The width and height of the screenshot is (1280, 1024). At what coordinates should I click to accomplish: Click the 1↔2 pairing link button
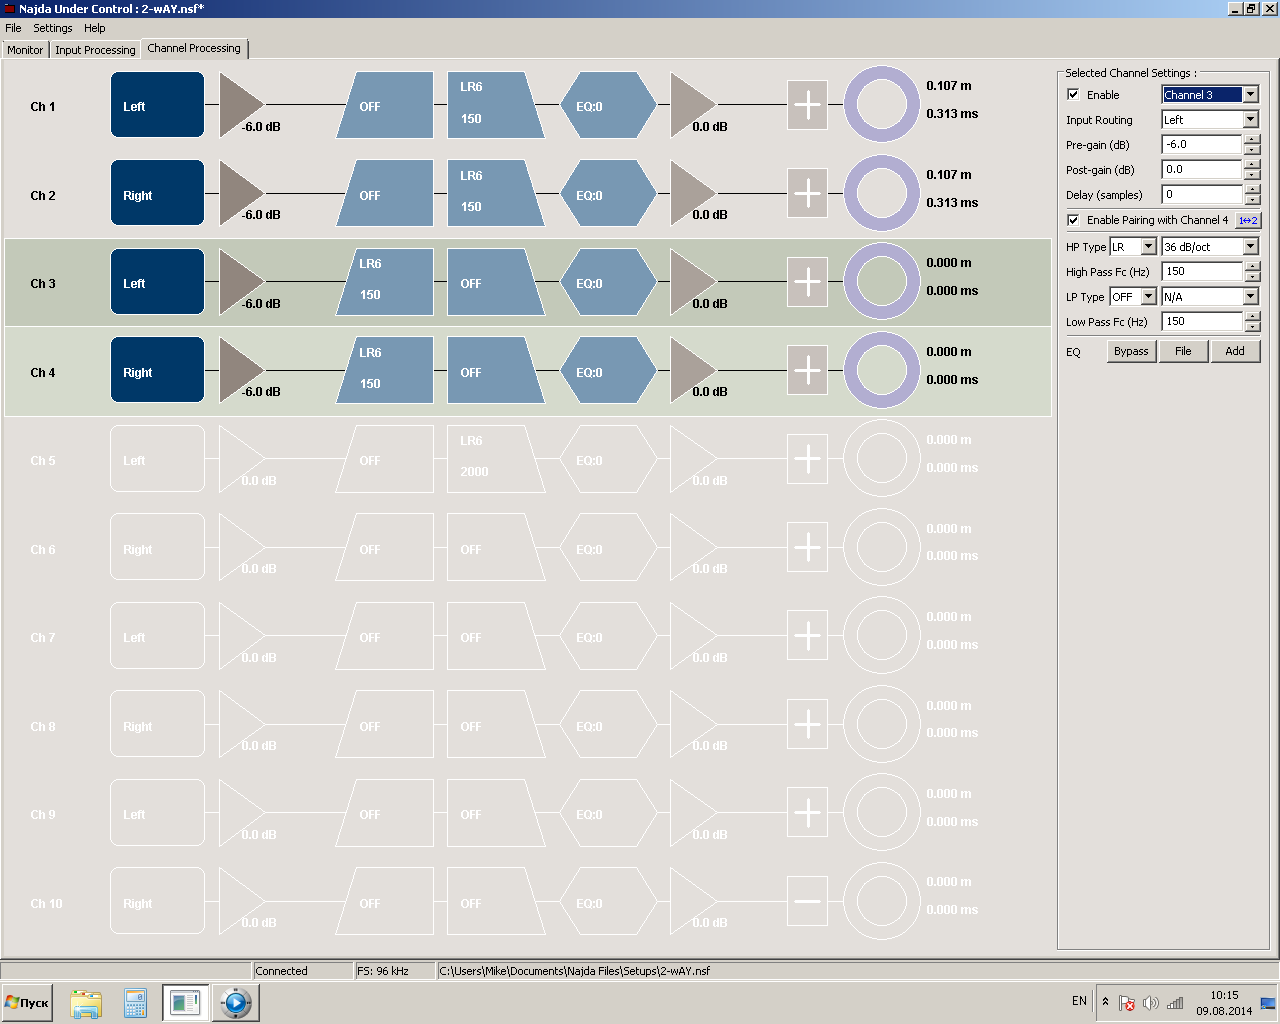(1248, 220)
